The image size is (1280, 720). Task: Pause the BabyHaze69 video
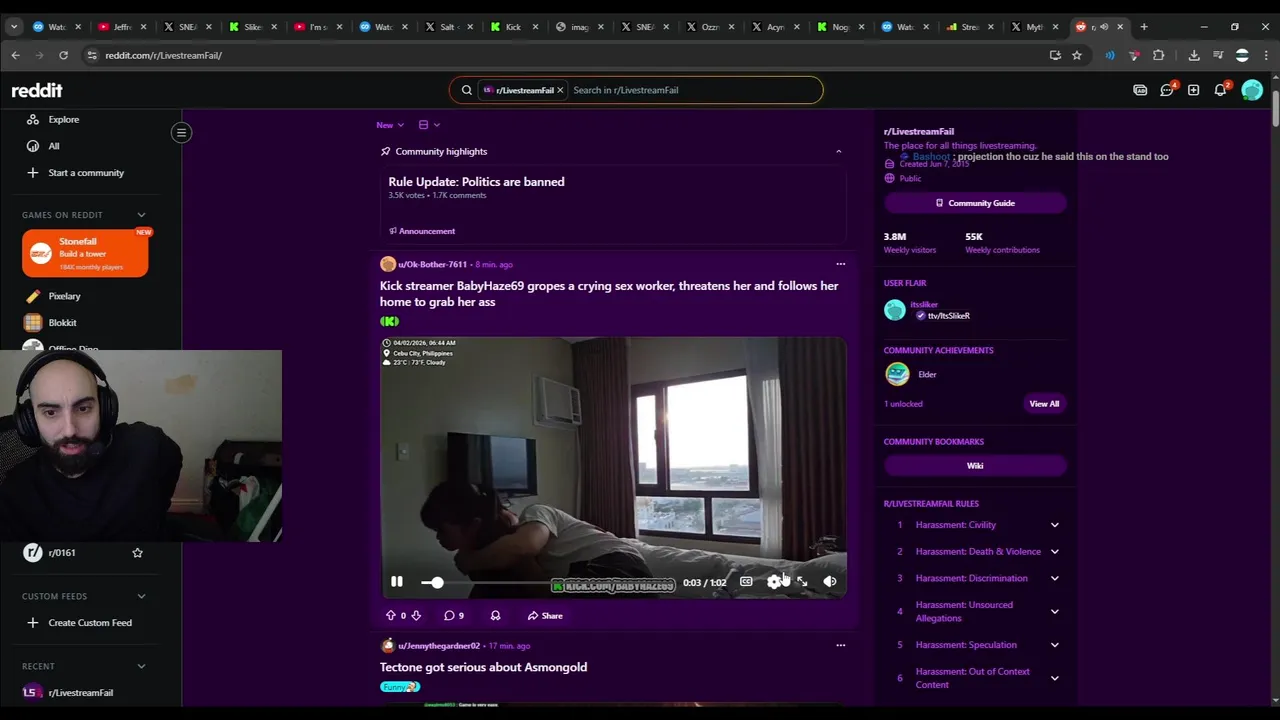(397, 582)
